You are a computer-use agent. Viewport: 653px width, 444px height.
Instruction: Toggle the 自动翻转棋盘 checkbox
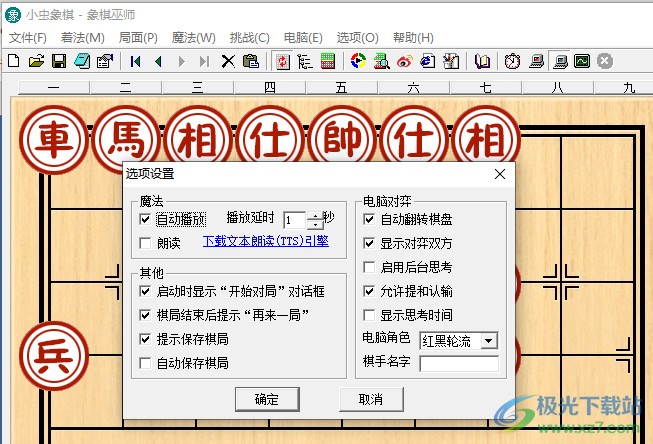pos(369,219)
